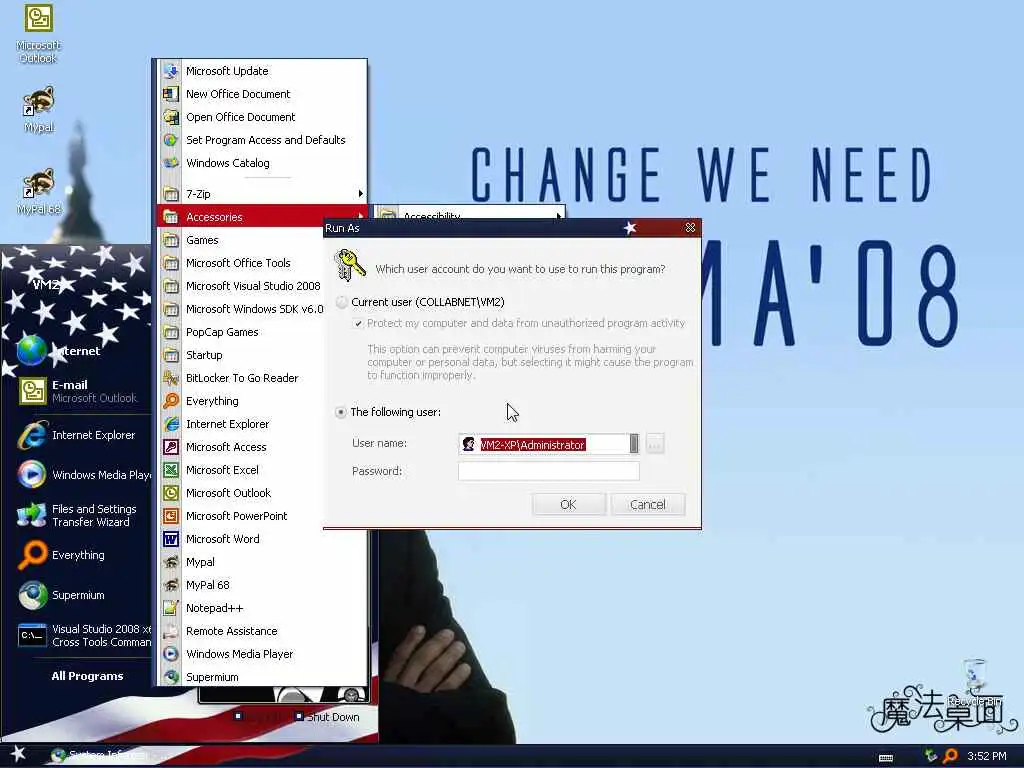The width and height of the screenshot is (1024, 768).
Task: Expand the 7-Zip submenu
Action: pyautogui.click(x=262, y=194)
